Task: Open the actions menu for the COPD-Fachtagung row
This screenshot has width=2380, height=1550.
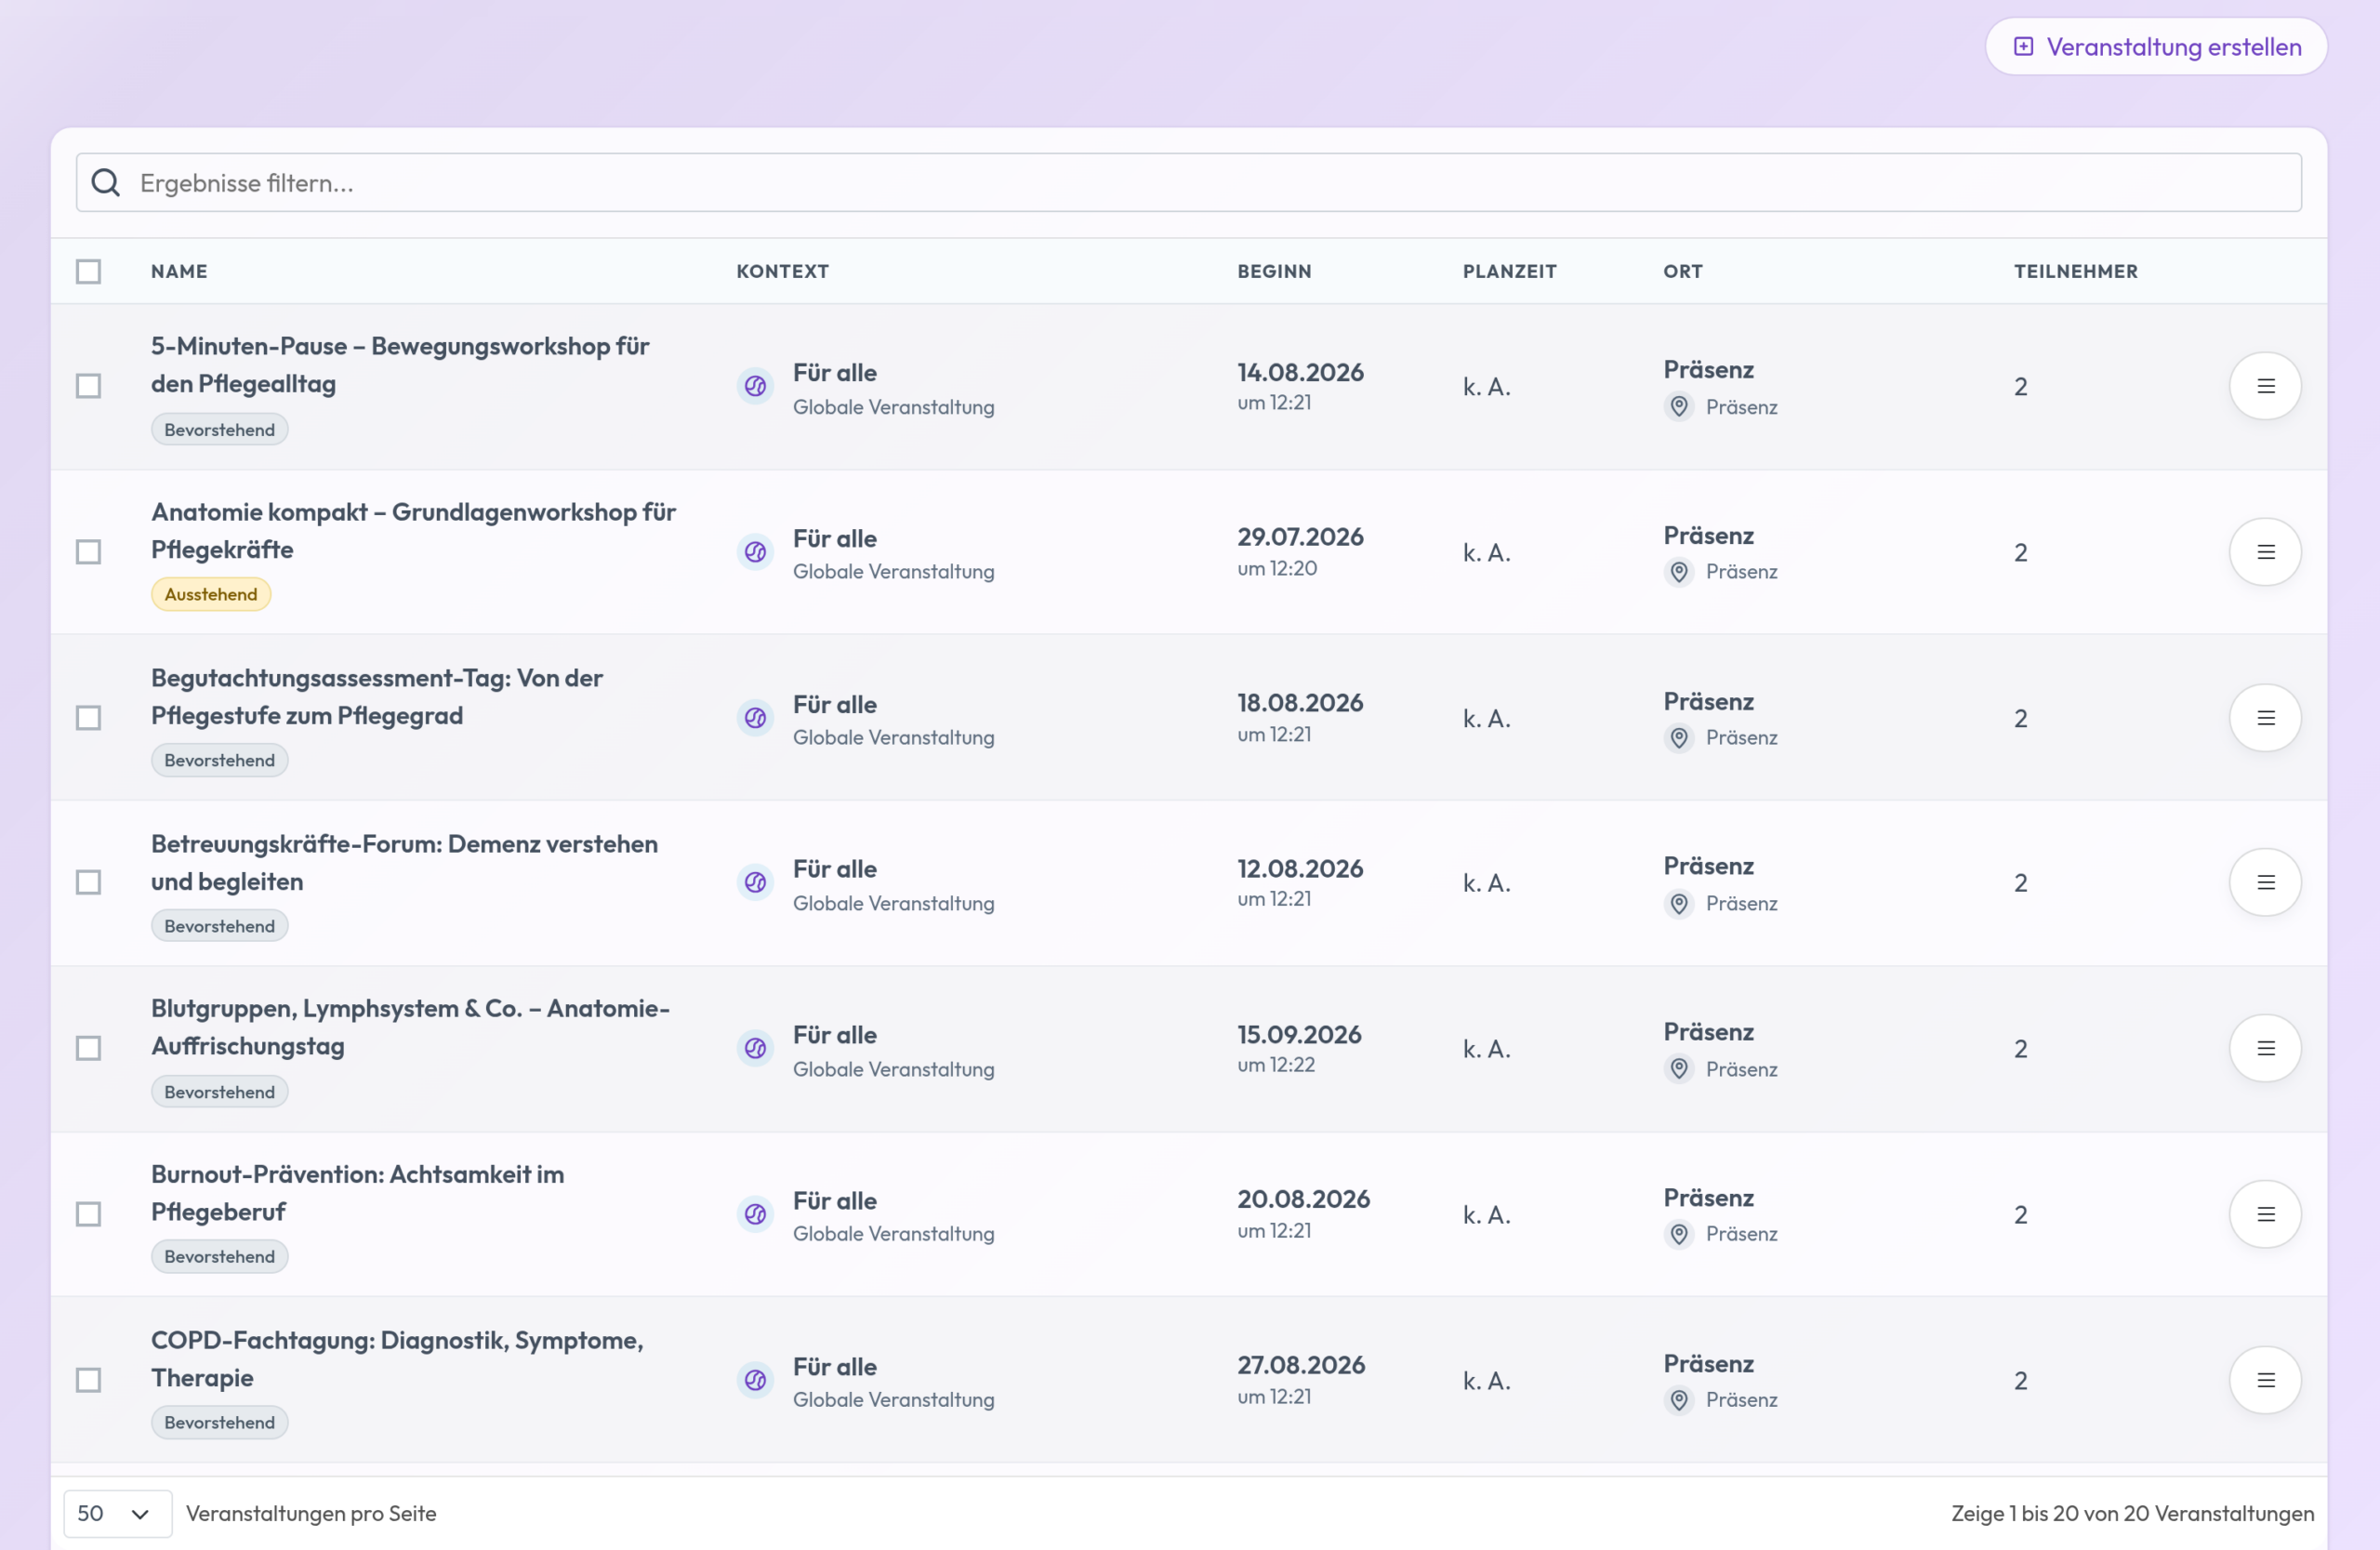Action: (x=2265, y=1380)
